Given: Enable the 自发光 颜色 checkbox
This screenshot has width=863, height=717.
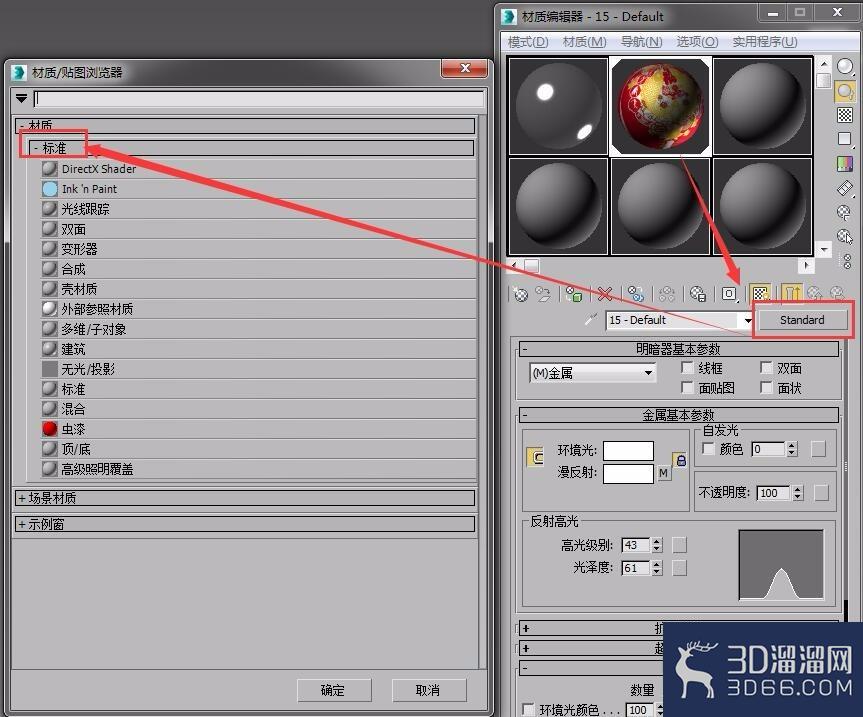Looking at the screenshot, I should tap(708, 448).
